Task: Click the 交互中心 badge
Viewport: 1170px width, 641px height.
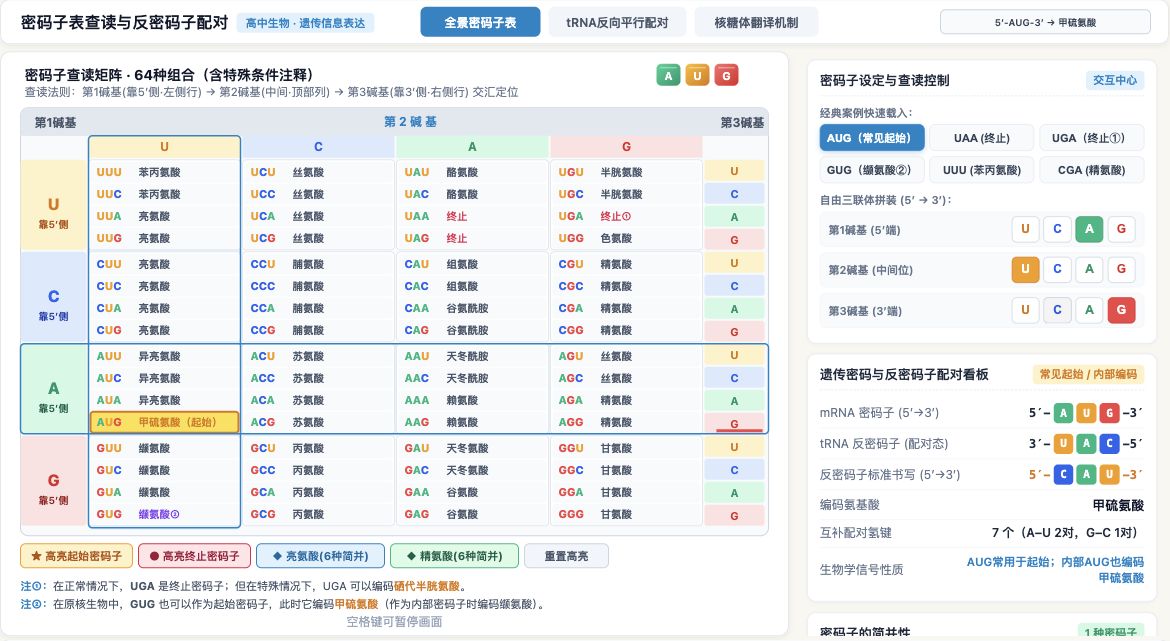Action: coord(1115,80)
